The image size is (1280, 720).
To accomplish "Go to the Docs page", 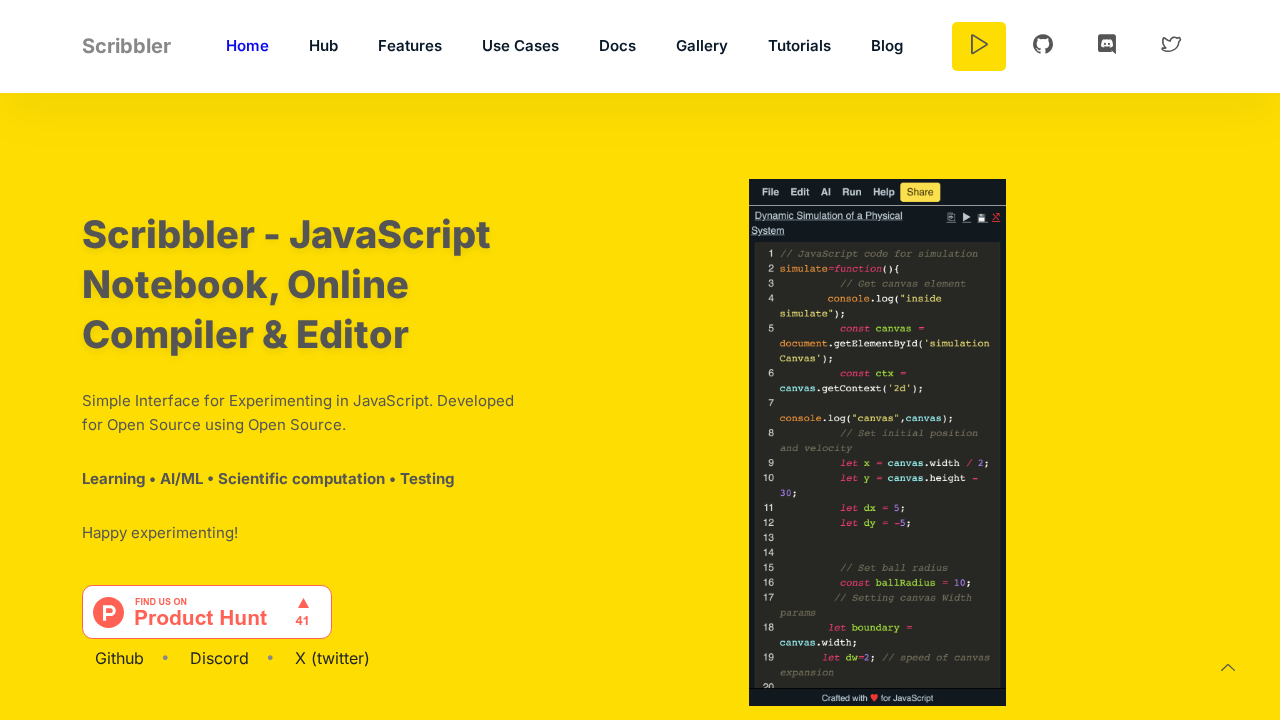I will coord(617,46).
